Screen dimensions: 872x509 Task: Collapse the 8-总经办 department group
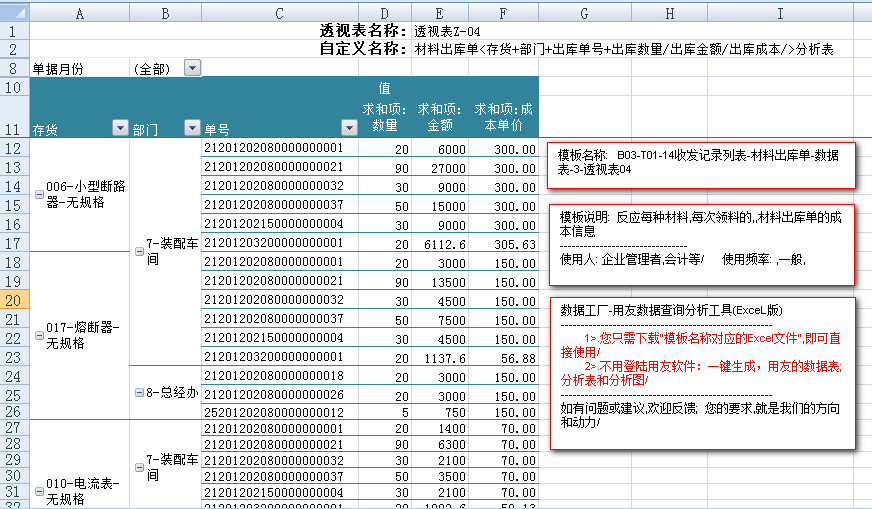click(x=139, y=393)
